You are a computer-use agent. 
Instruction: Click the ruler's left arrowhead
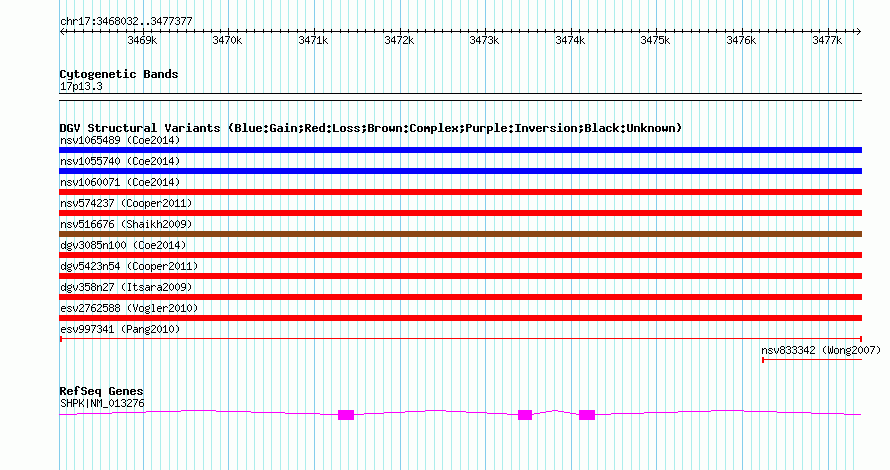(x=62, y=32)
